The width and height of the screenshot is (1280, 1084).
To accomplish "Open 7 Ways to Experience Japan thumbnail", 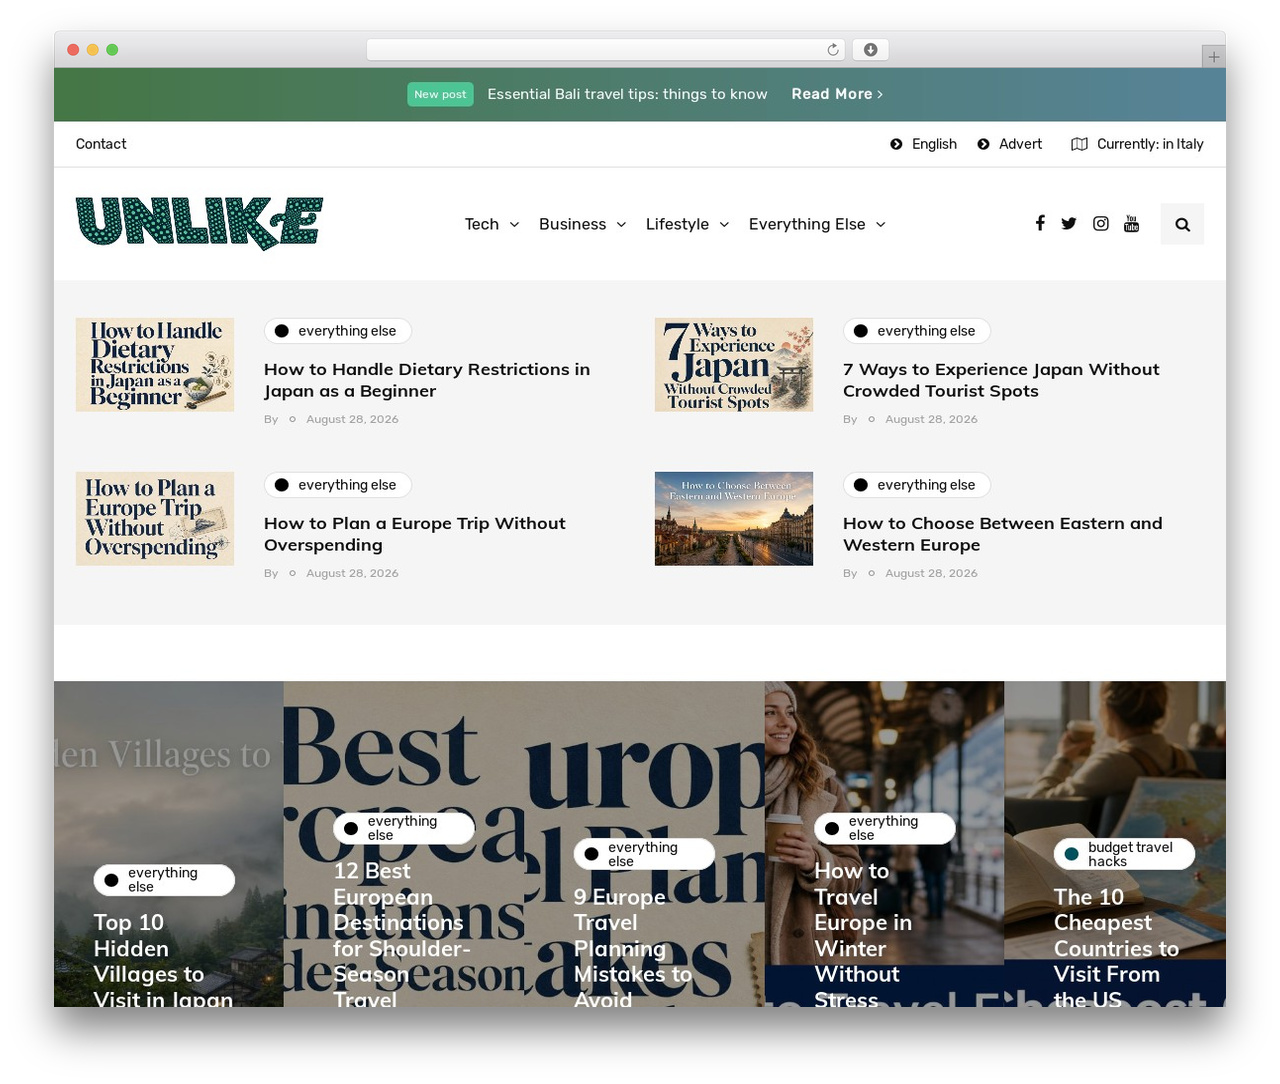I will tap(734, 365).
